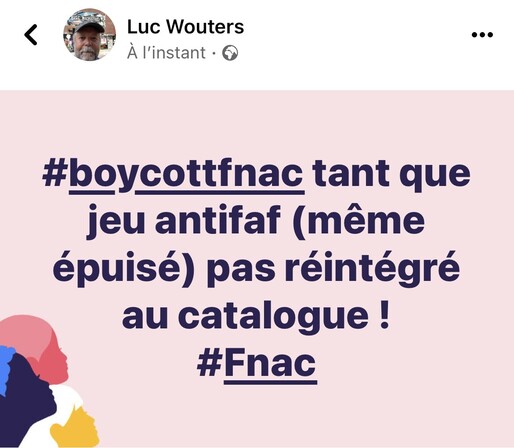
Task: Open the #boycottfnac hashtag
Action: (x=173, y=175)
